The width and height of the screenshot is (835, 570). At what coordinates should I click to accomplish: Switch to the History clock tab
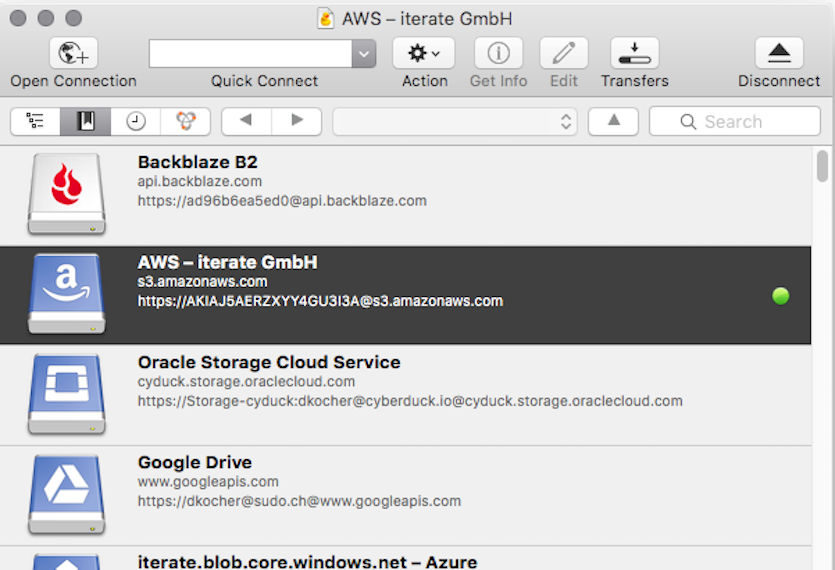136,121
